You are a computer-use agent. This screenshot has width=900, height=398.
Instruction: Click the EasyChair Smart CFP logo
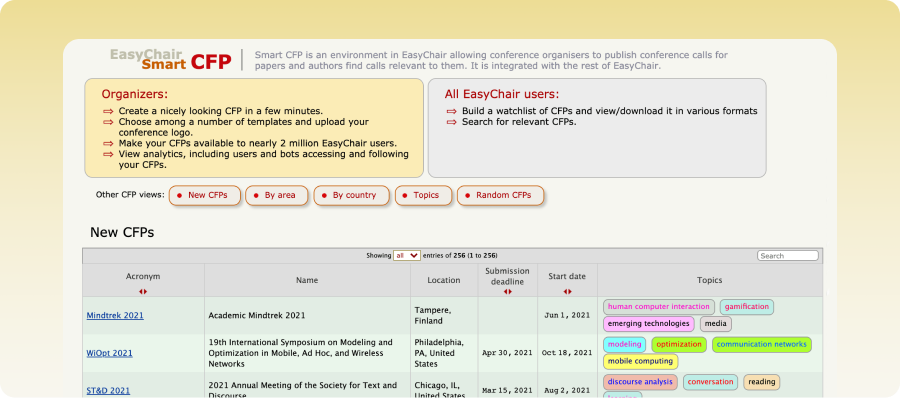tap(170, 60)
